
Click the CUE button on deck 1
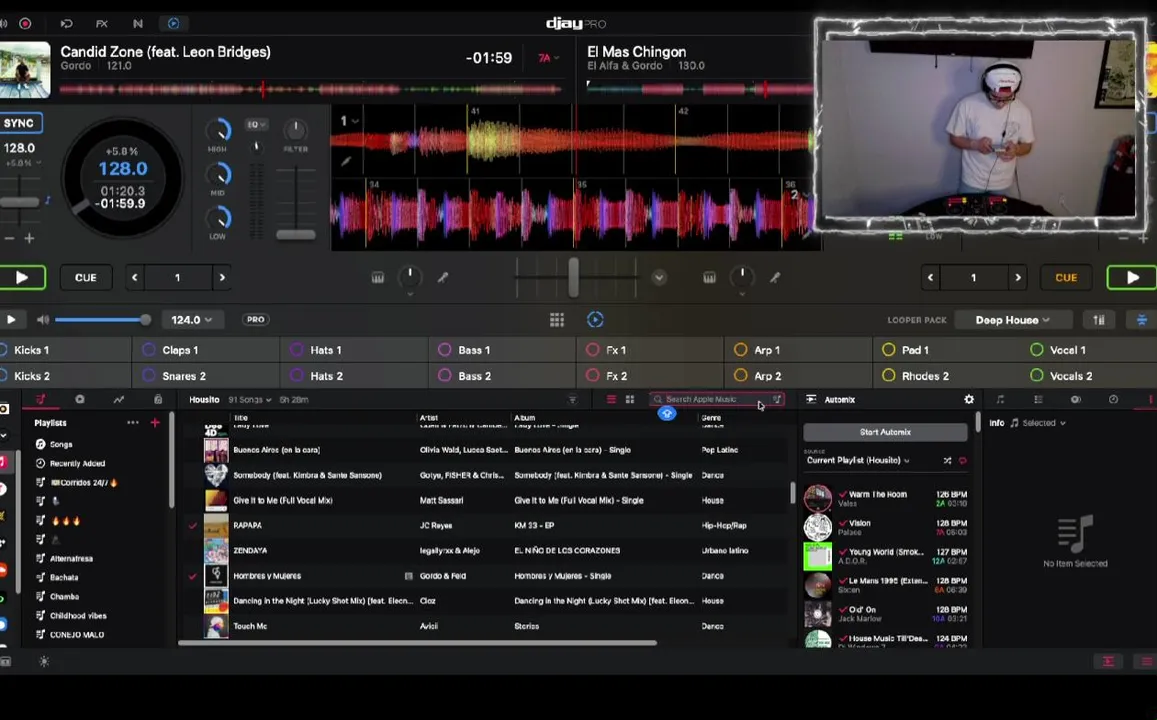[x=86, y=277]
